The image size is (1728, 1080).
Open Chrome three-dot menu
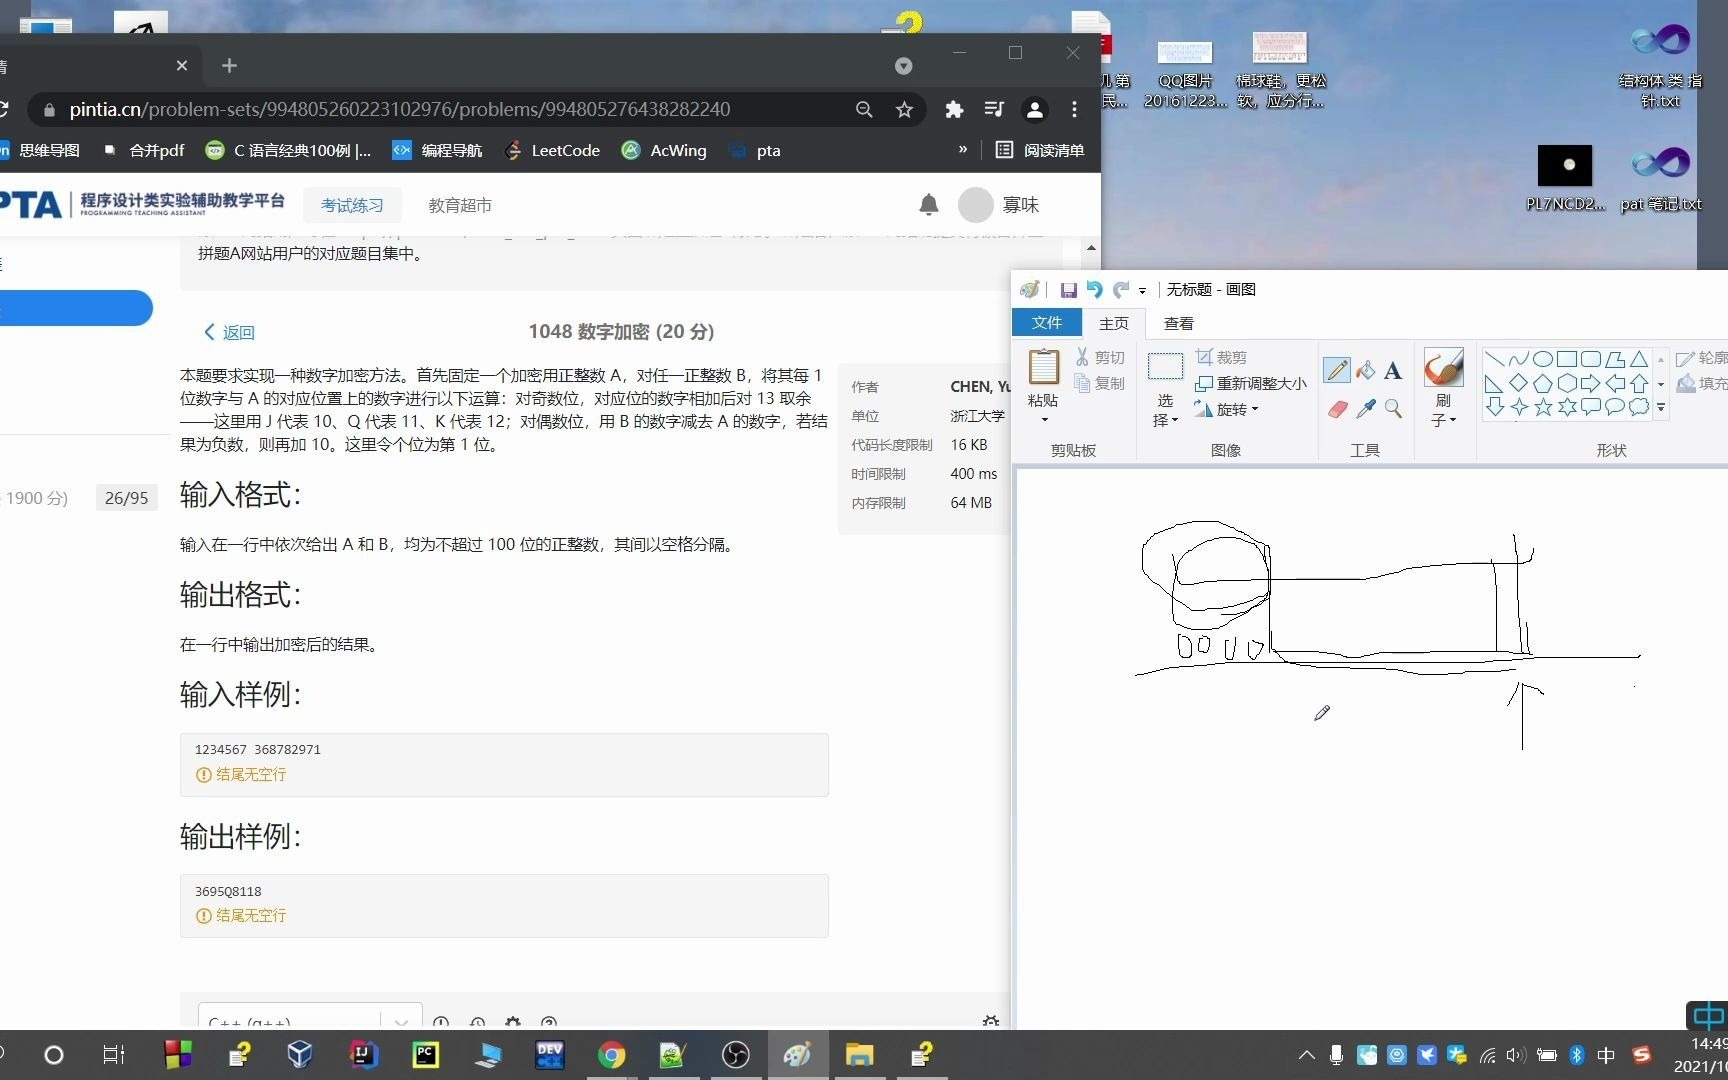(1075, 110)
